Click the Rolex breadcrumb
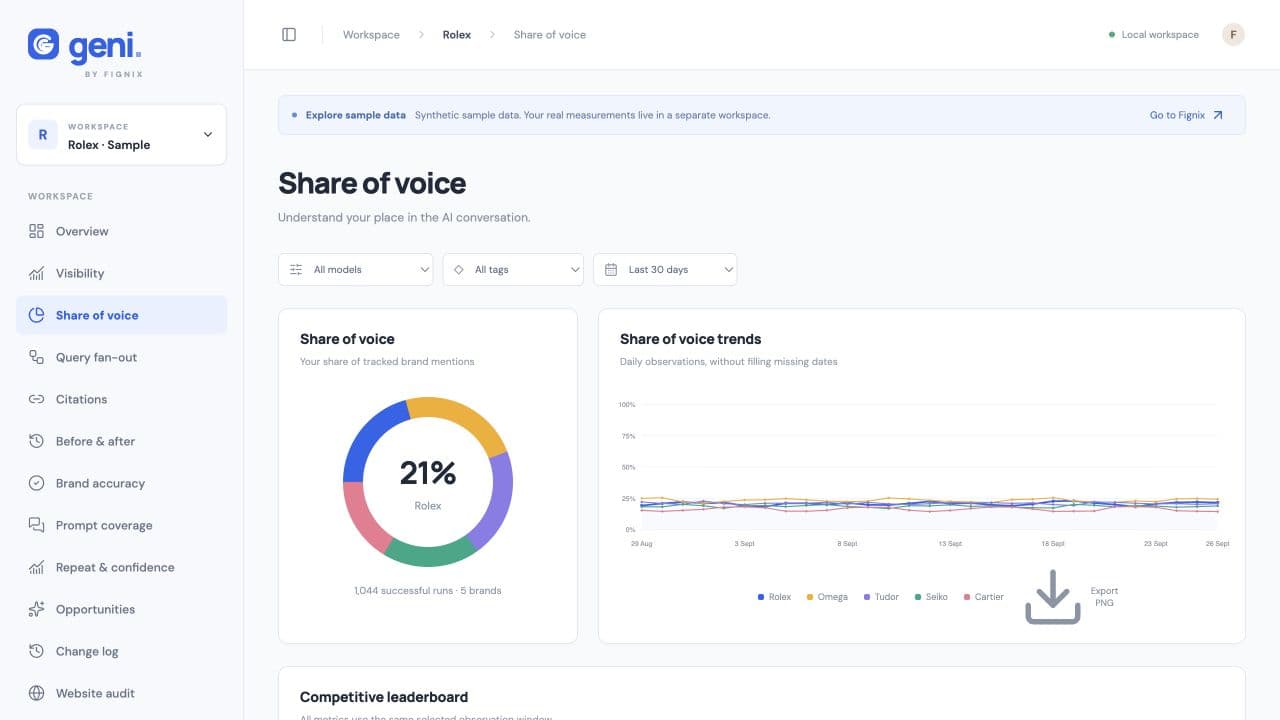Image resolution: width=1280 pixels, height=720 pixels. point(457,35)
